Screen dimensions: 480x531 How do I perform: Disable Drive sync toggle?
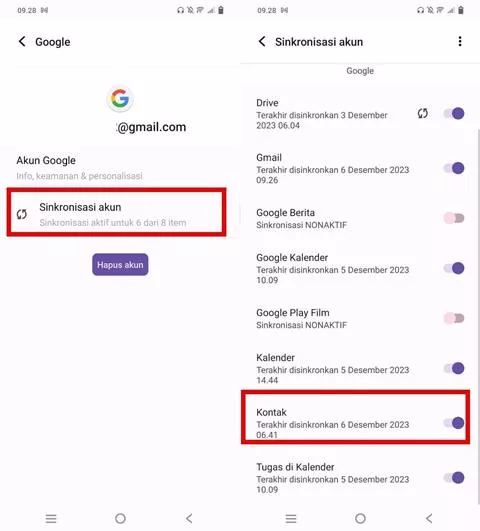tap(454, 113)
